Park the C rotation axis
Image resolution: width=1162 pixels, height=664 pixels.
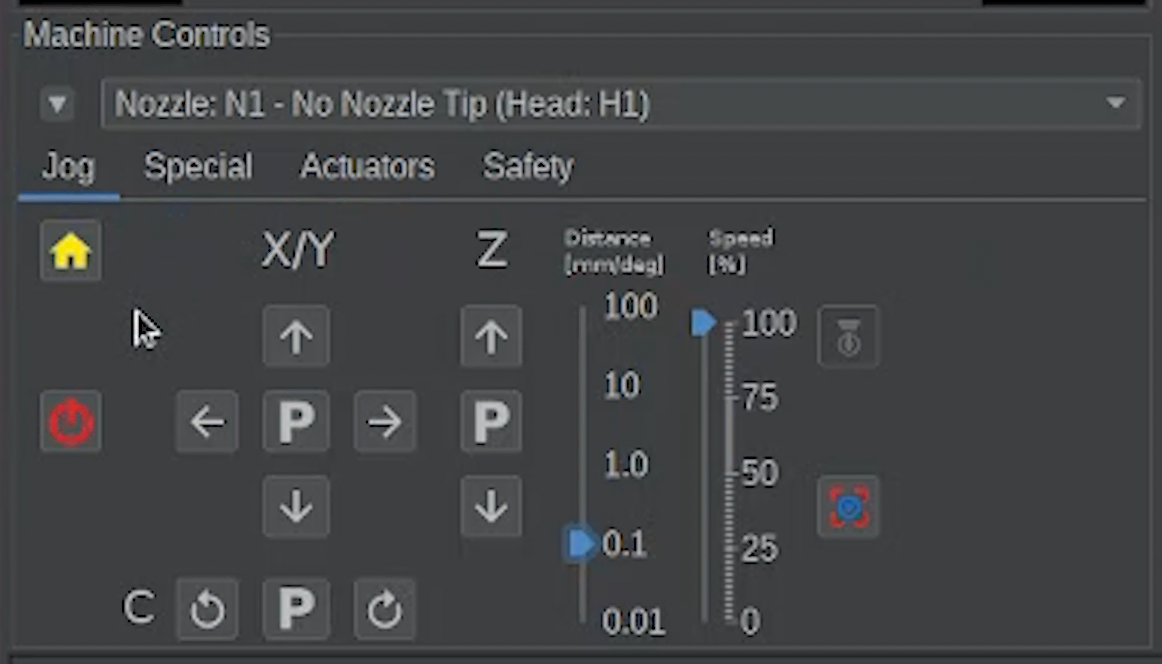296,608
